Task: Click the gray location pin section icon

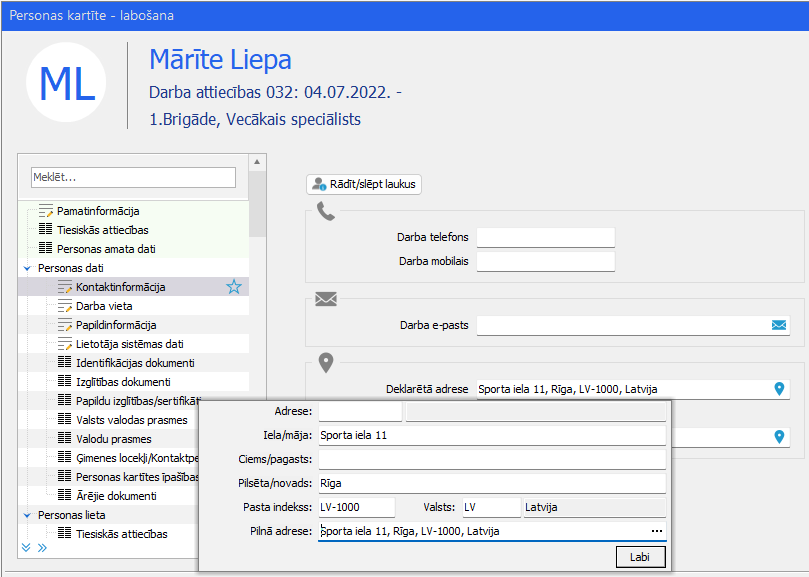Action: click(326, 363)
